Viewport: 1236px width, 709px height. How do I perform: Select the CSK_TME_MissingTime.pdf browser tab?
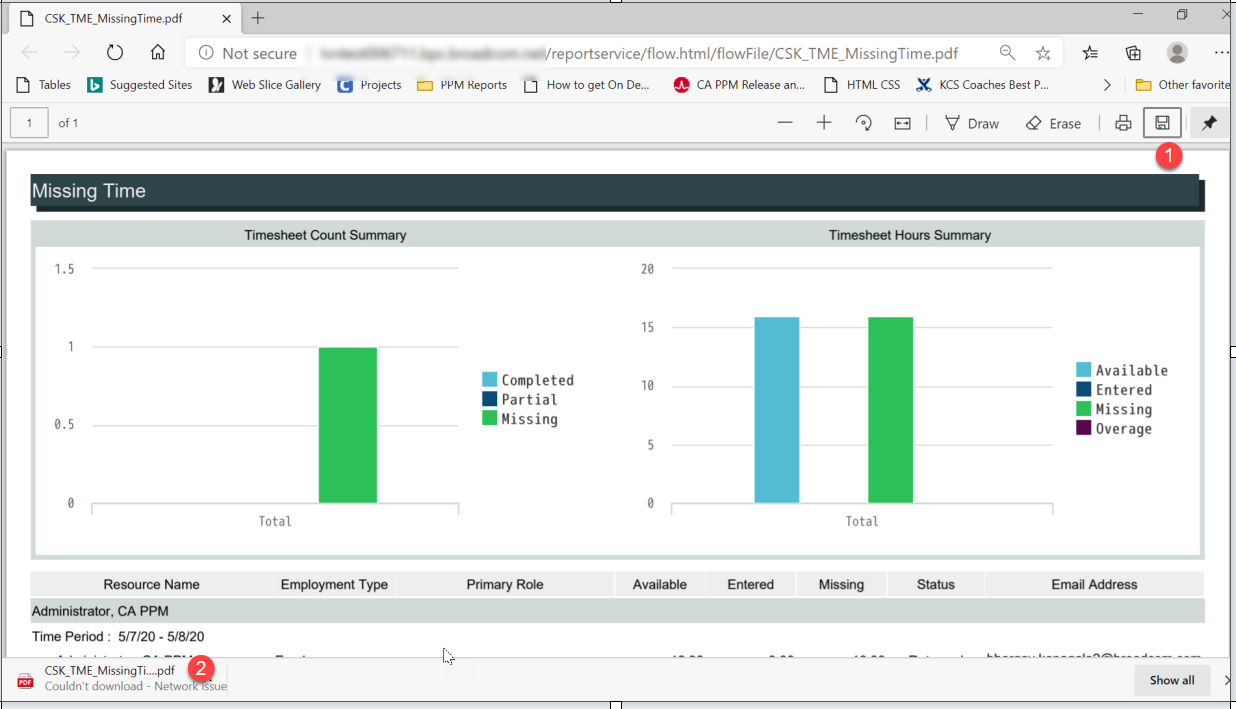tap(113, 18)
